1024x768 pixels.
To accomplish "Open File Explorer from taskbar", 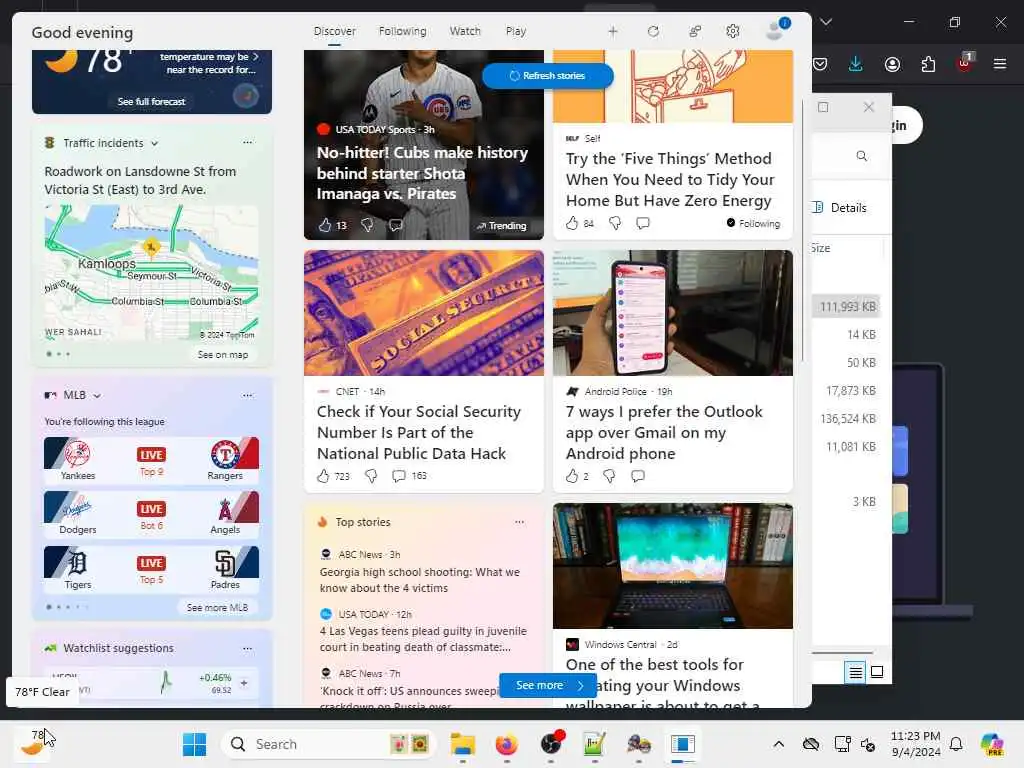I will (x=463, y=744).
